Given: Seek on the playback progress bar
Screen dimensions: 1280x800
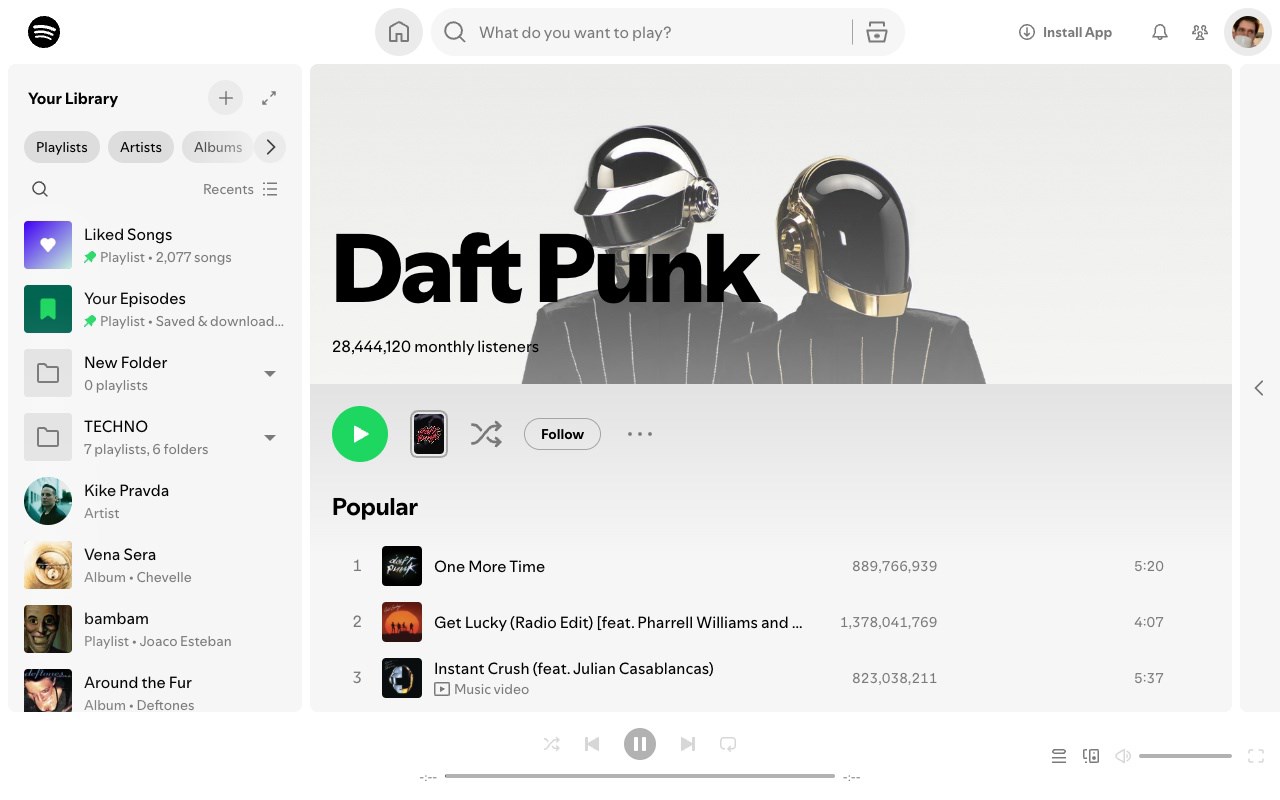Looking at the screenshot, I should pos(640,776).
